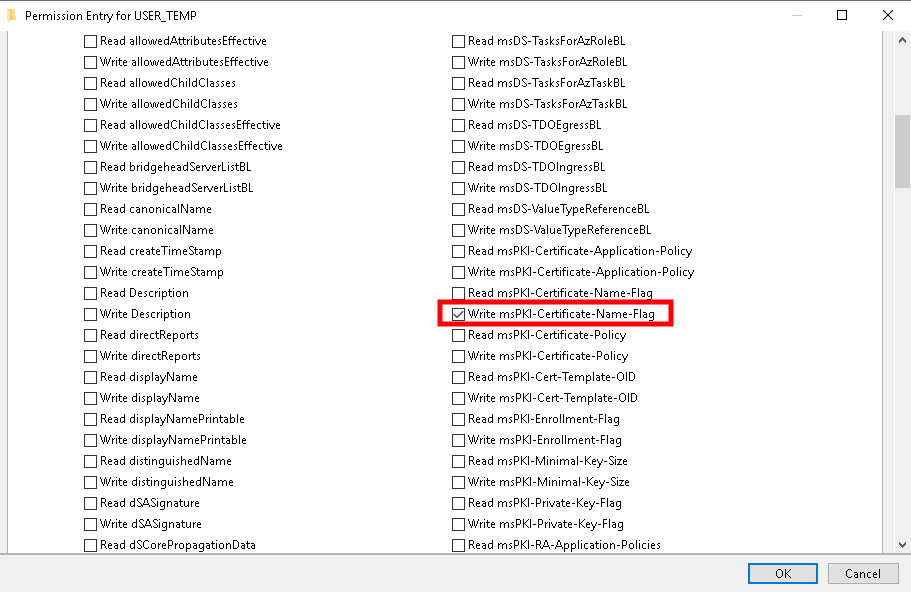Screen dimensions: 911x592
Task: Check Read msPKI-Enrollment-Flag box
Action: (459, 419)
